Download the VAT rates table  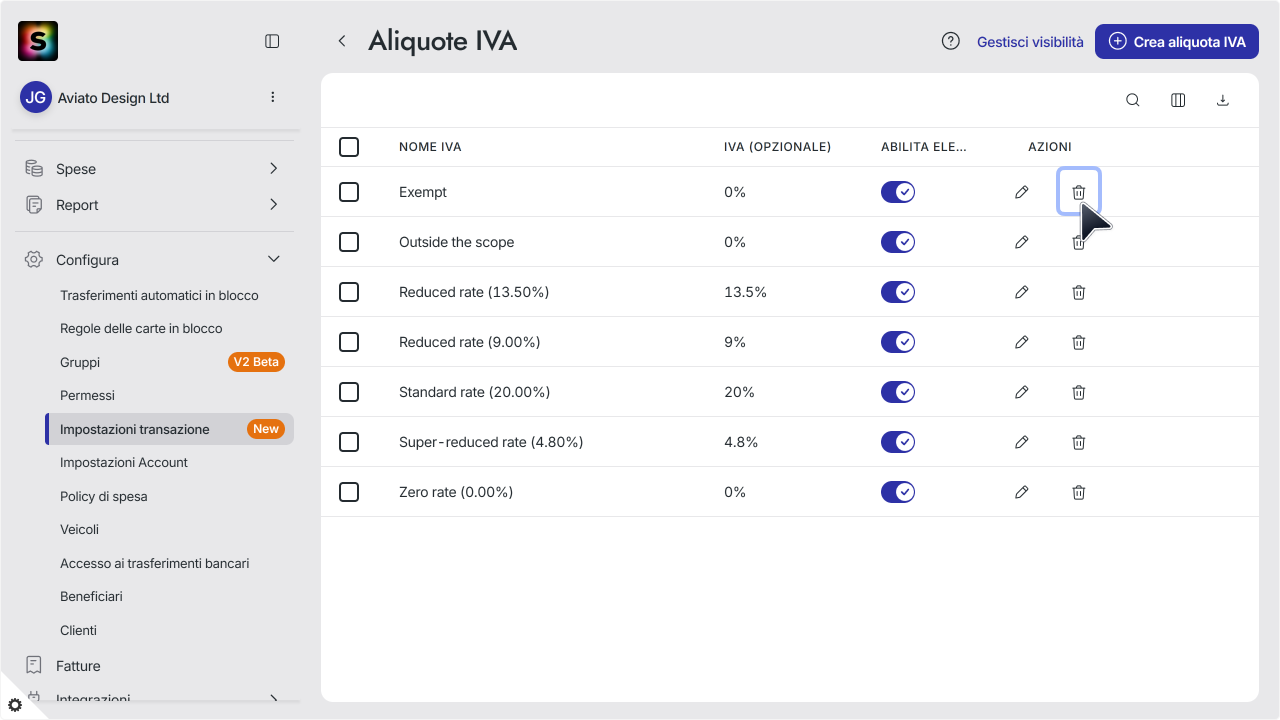(1222, 100)
